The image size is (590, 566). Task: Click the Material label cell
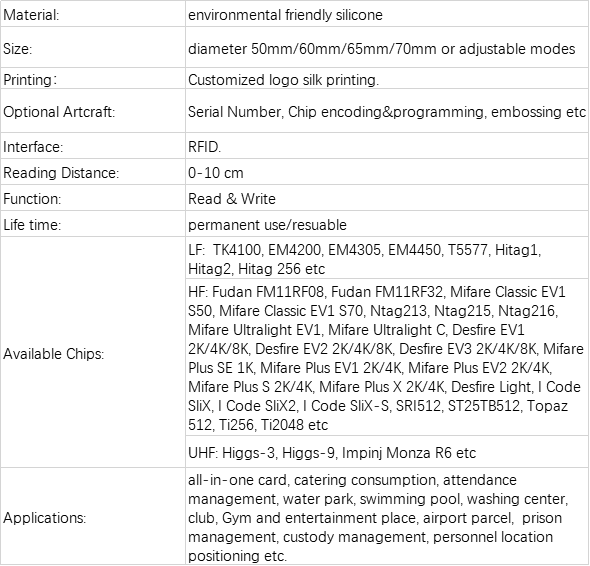[93, 14]
